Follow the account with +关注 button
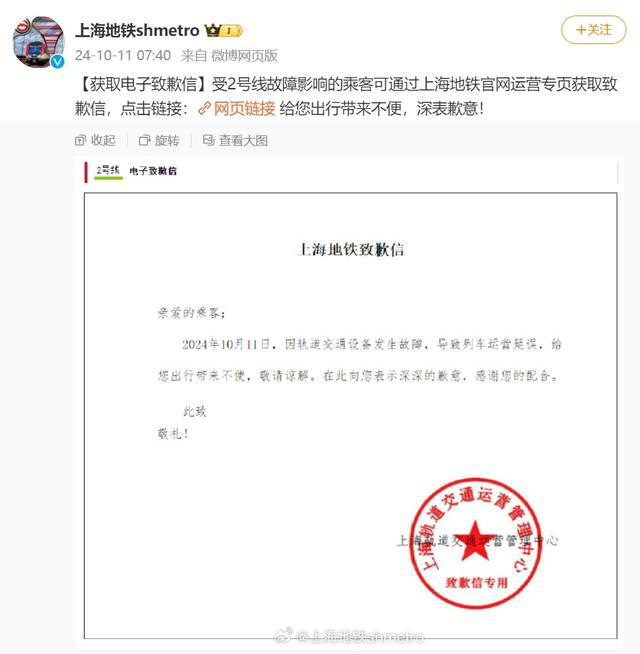640x654 pixels. pyautogui.click(x=593, y=30)
